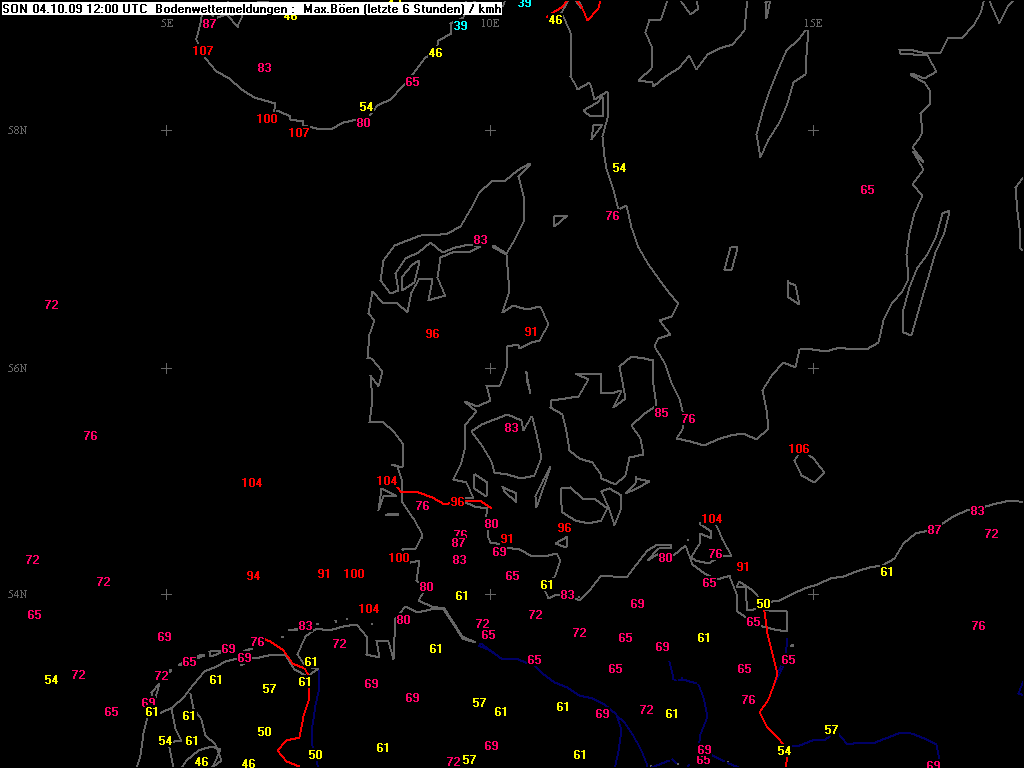Viewport: 1024px width, 768px height.
Task: Select the 58N latitude label
Action: (17, 131)
